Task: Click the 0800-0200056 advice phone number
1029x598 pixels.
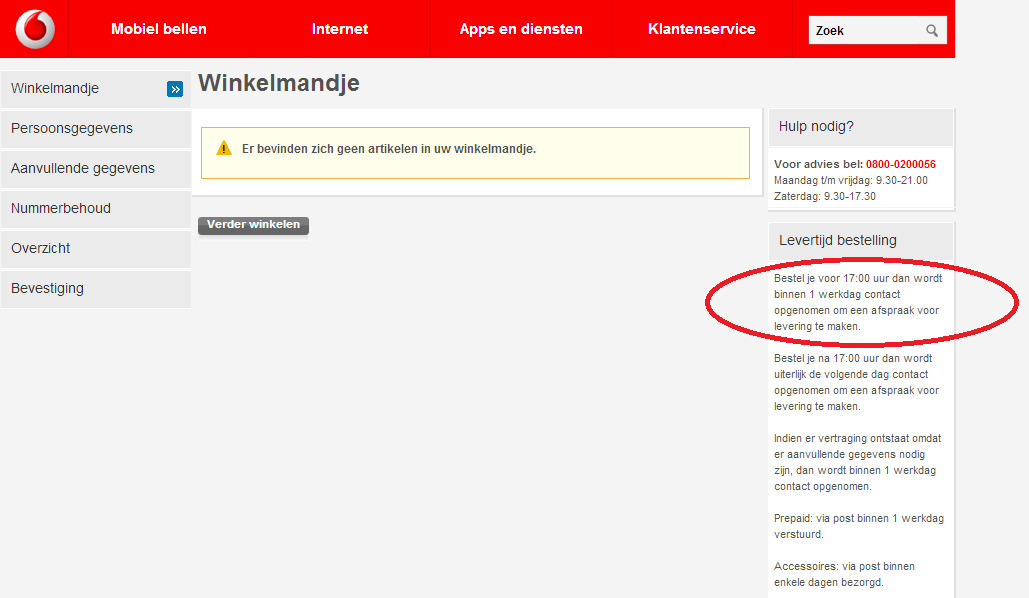Action: point(901,164)
